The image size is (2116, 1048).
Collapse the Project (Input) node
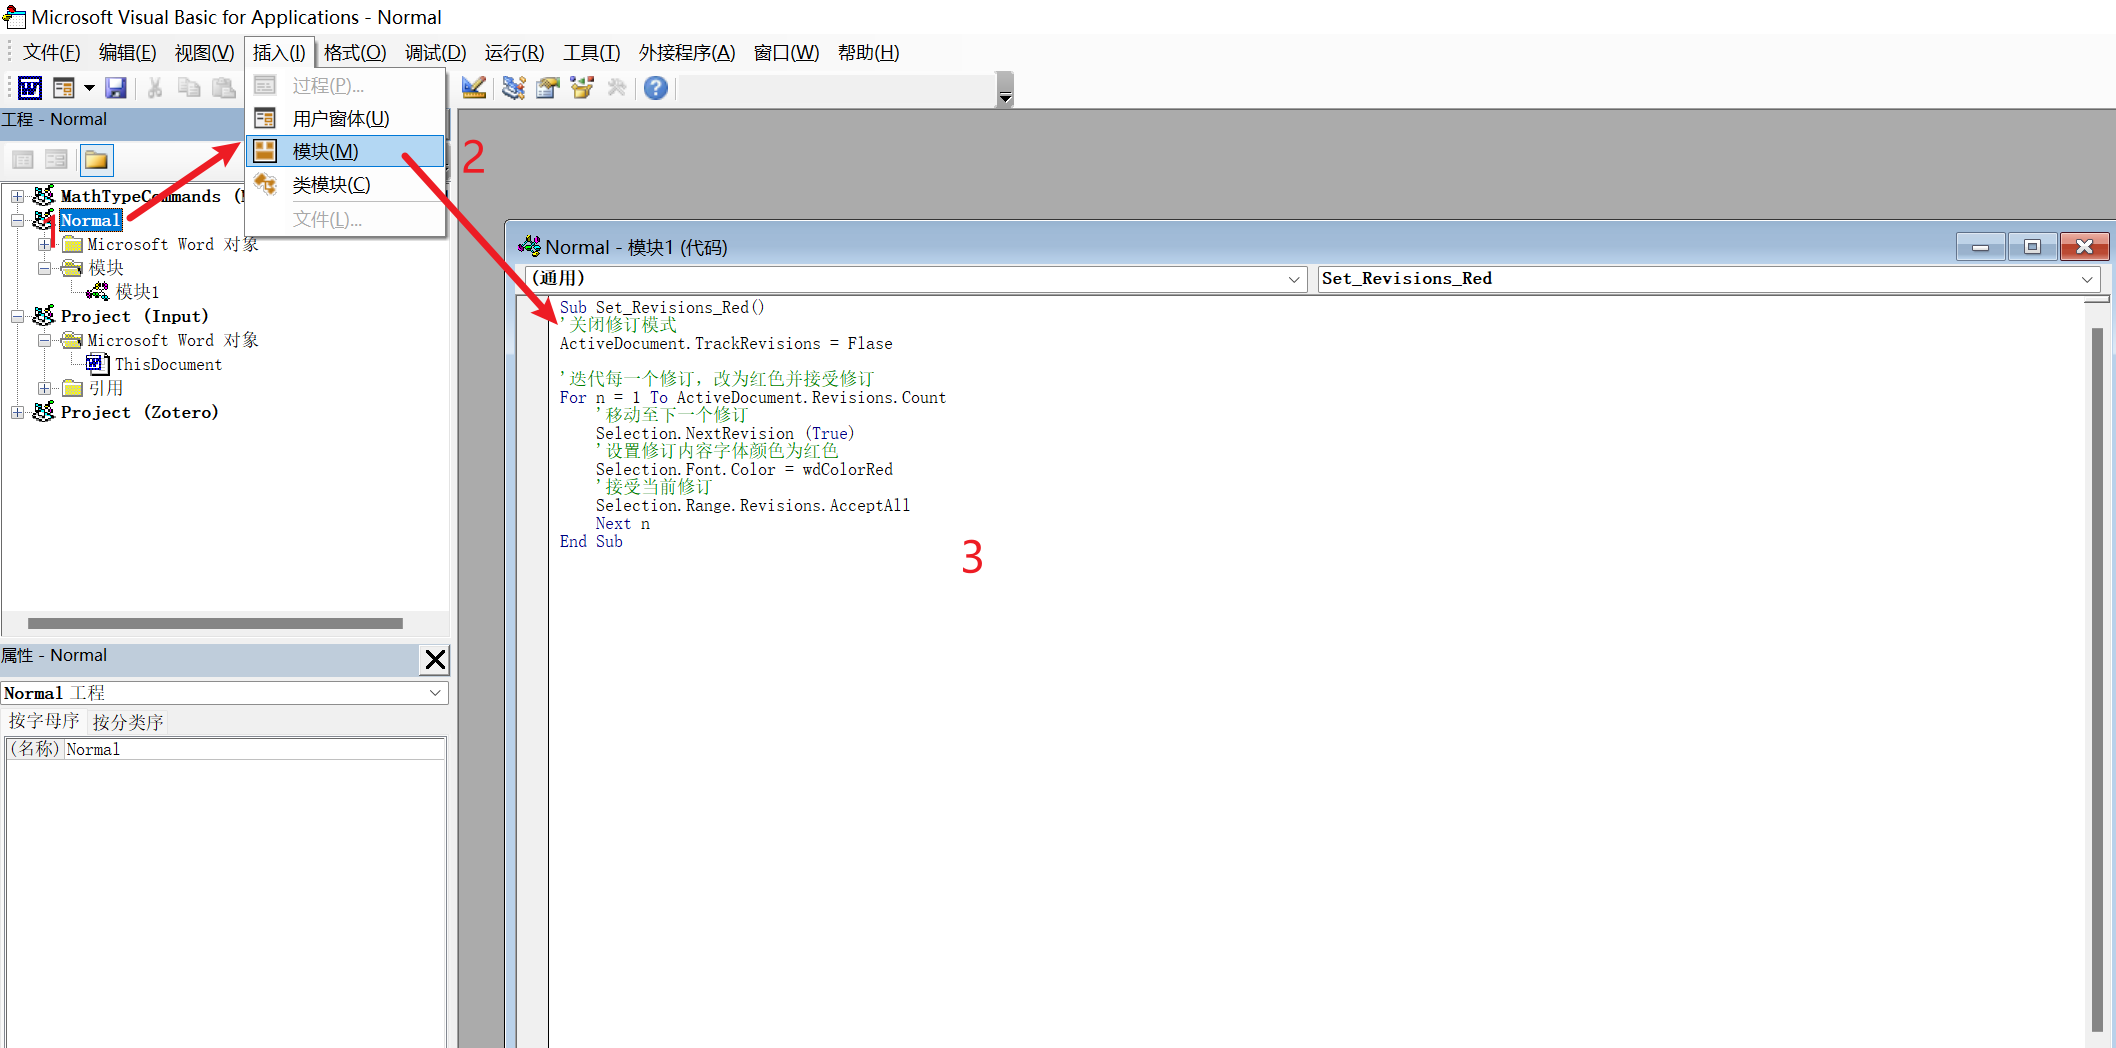17,316
